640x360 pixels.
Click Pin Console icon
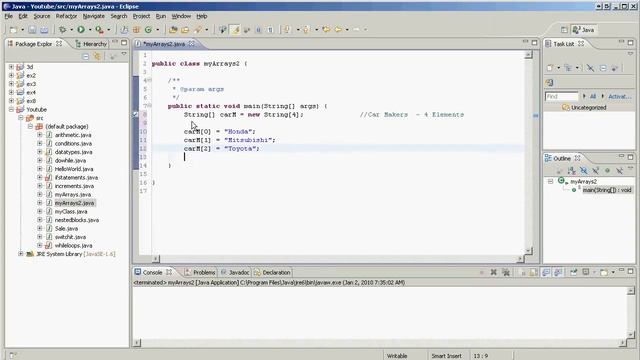(x=573, y=272)
